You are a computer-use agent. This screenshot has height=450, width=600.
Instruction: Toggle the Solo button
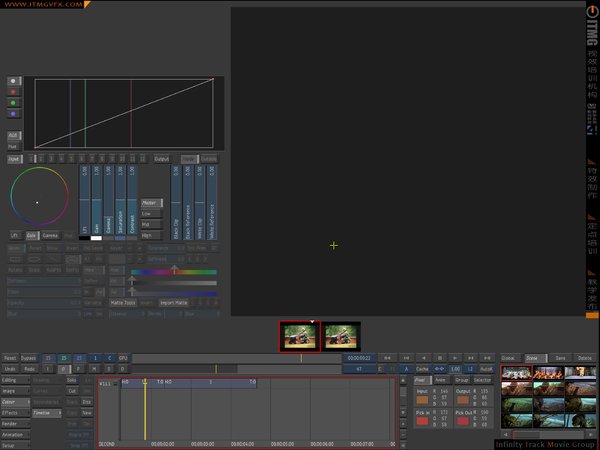click(x=72, y=380)
